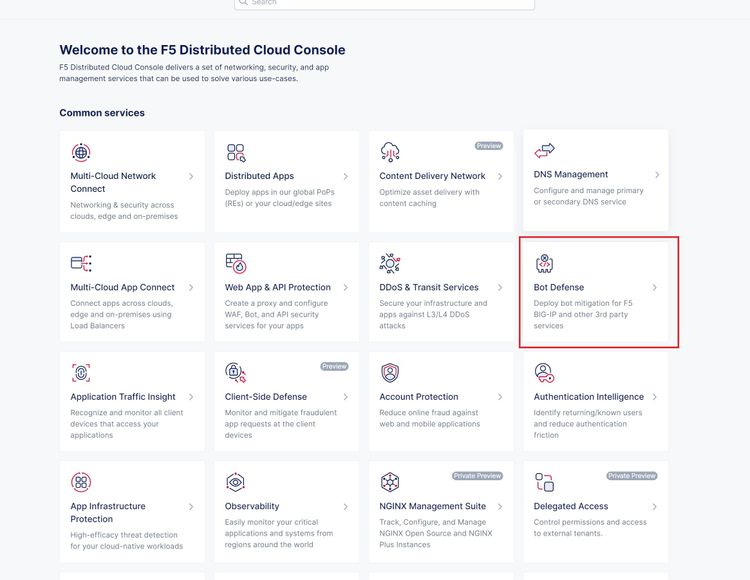Viewport: 750px width, 580px height.
Task: Click the Distributed Apps icon
Action: pyautogui.click(x=236, y=152)
